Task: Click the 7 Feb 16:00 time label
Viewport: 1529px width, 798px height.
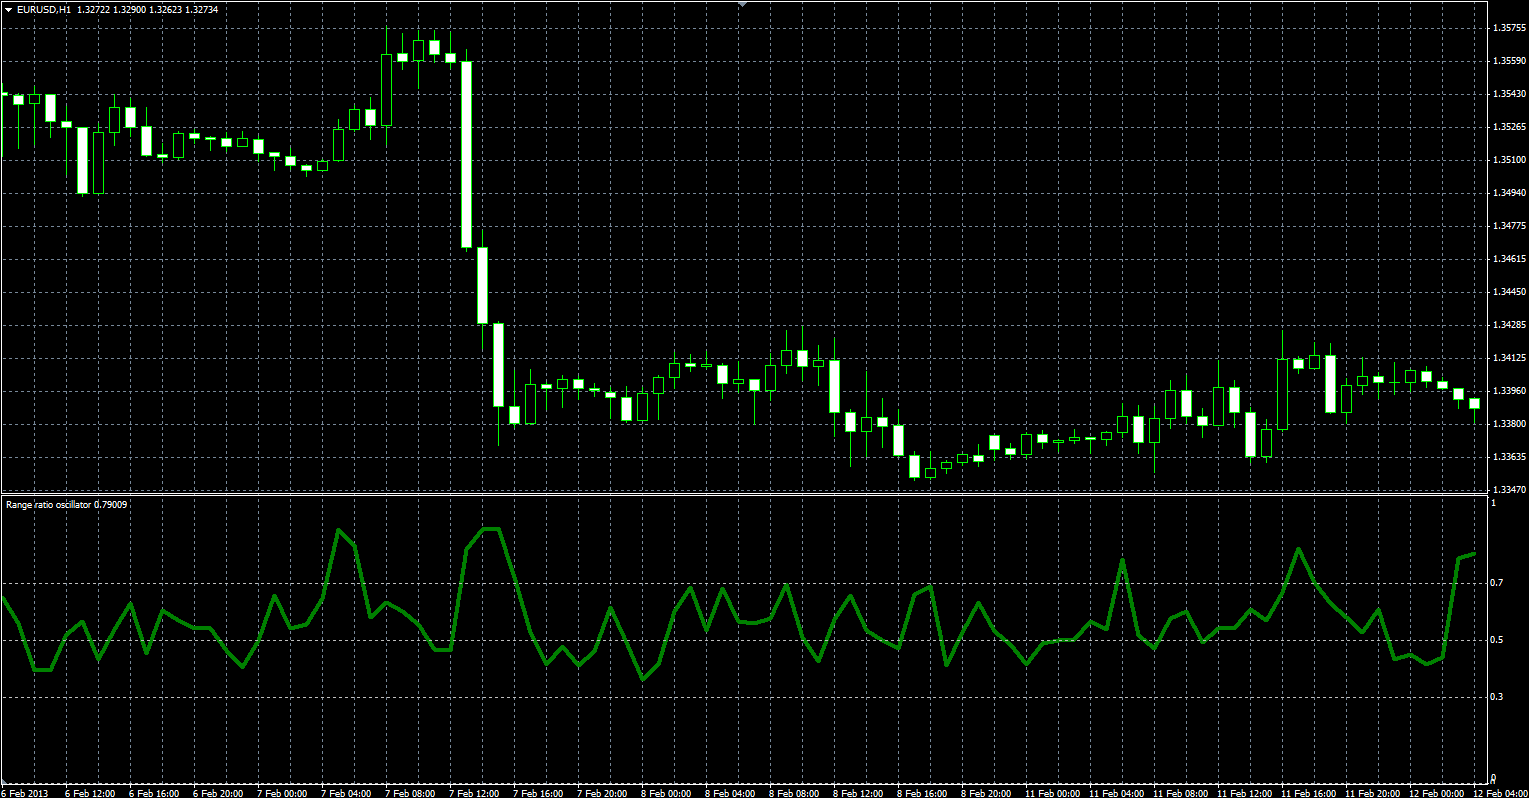Action: 537,793
